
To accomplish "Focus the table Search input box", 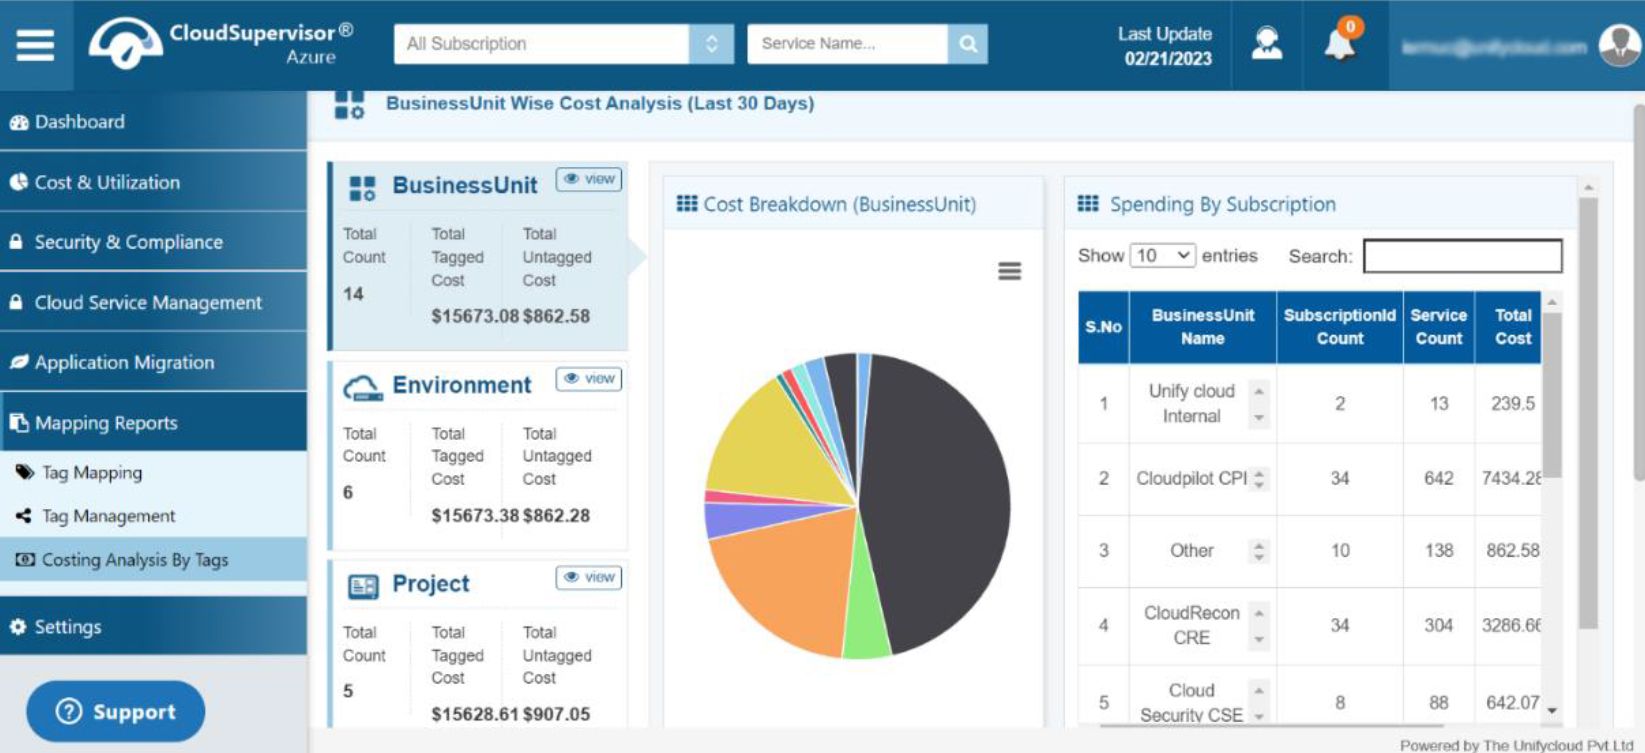I will [1463, 256].
